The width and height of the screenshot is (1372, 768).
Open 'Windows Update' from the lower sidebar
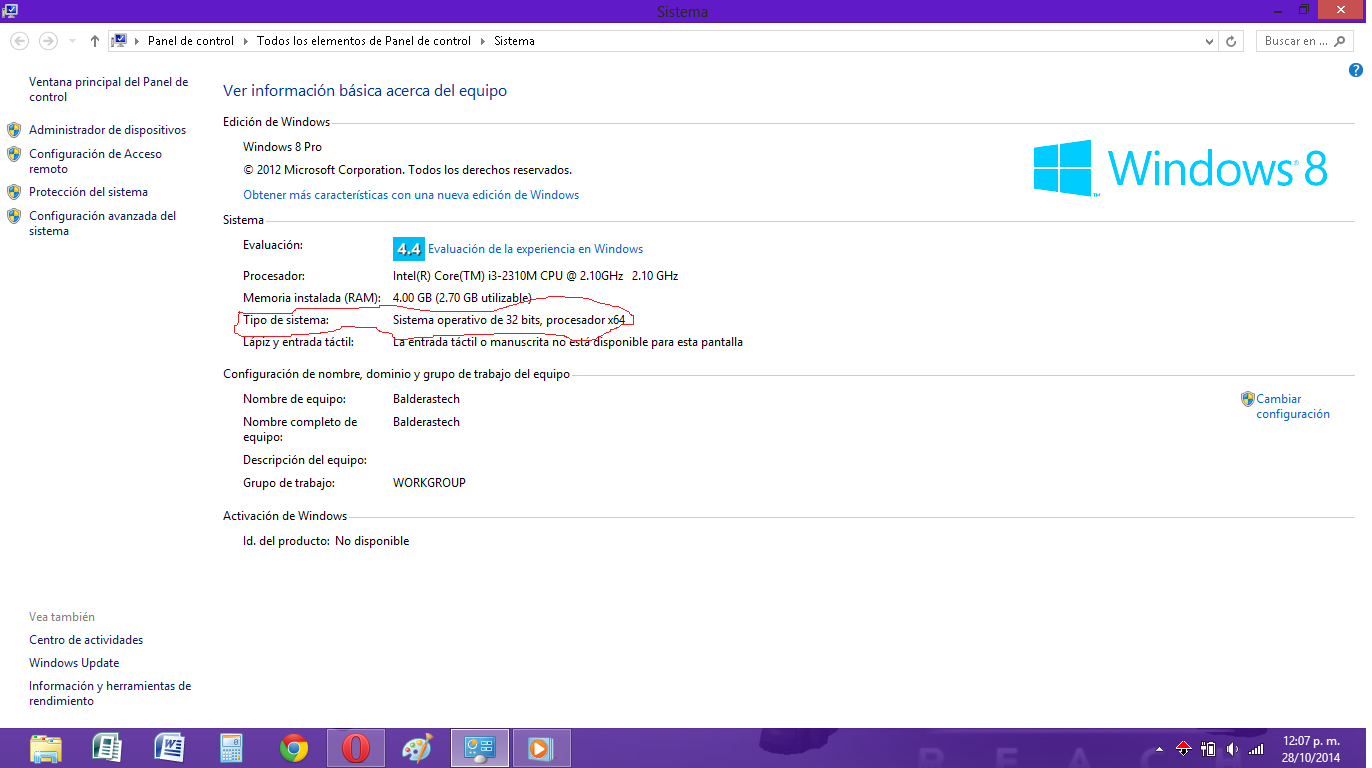tap(73, 662)
